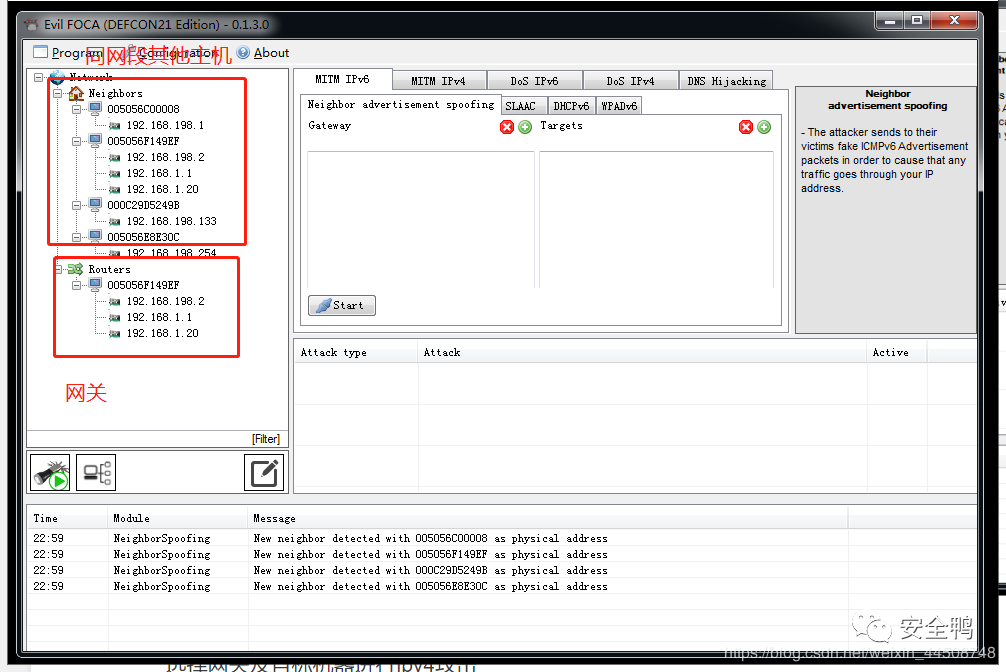Click computer icon of 000C29D5249B
The width and height of the screenshot is (1006, 672).
coord(96,205)
